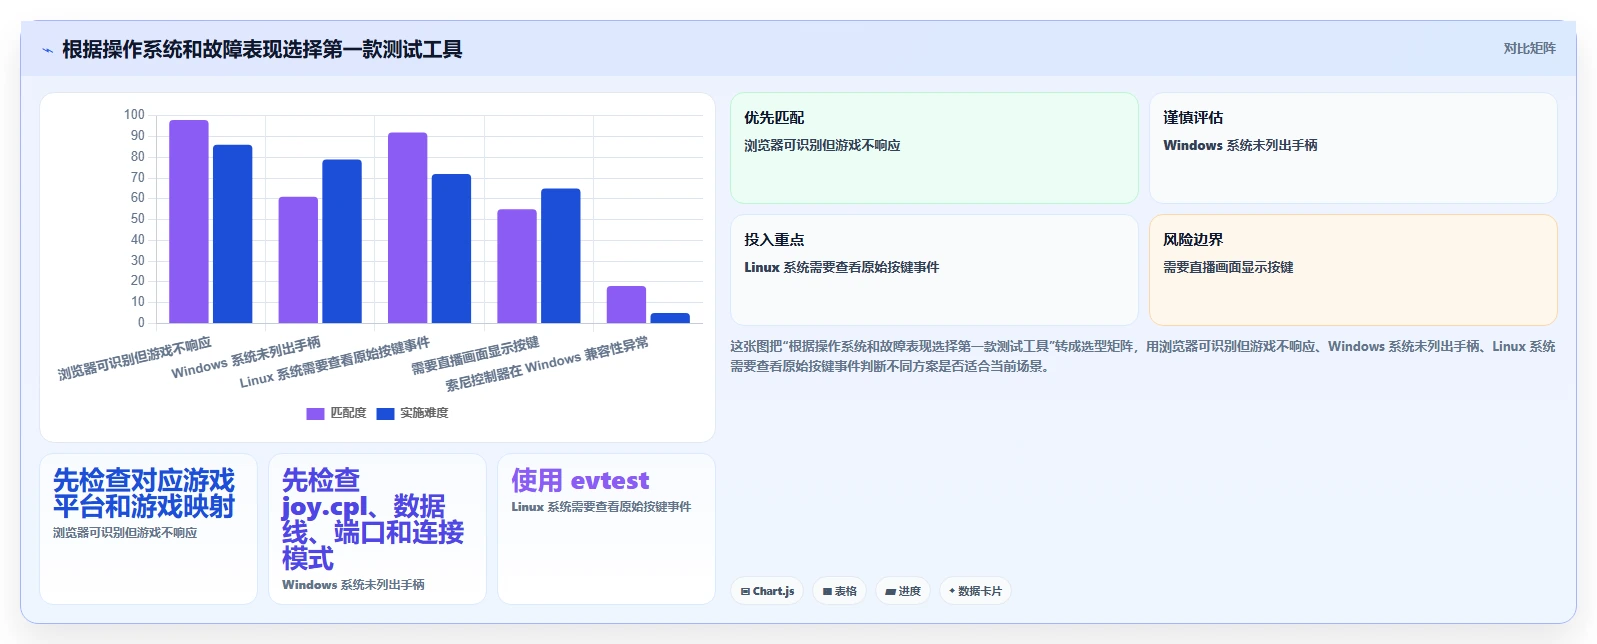
Task: Open the 先检查对应游戏平台和游戏映射 stat card
Action: (x=148, y=529)
